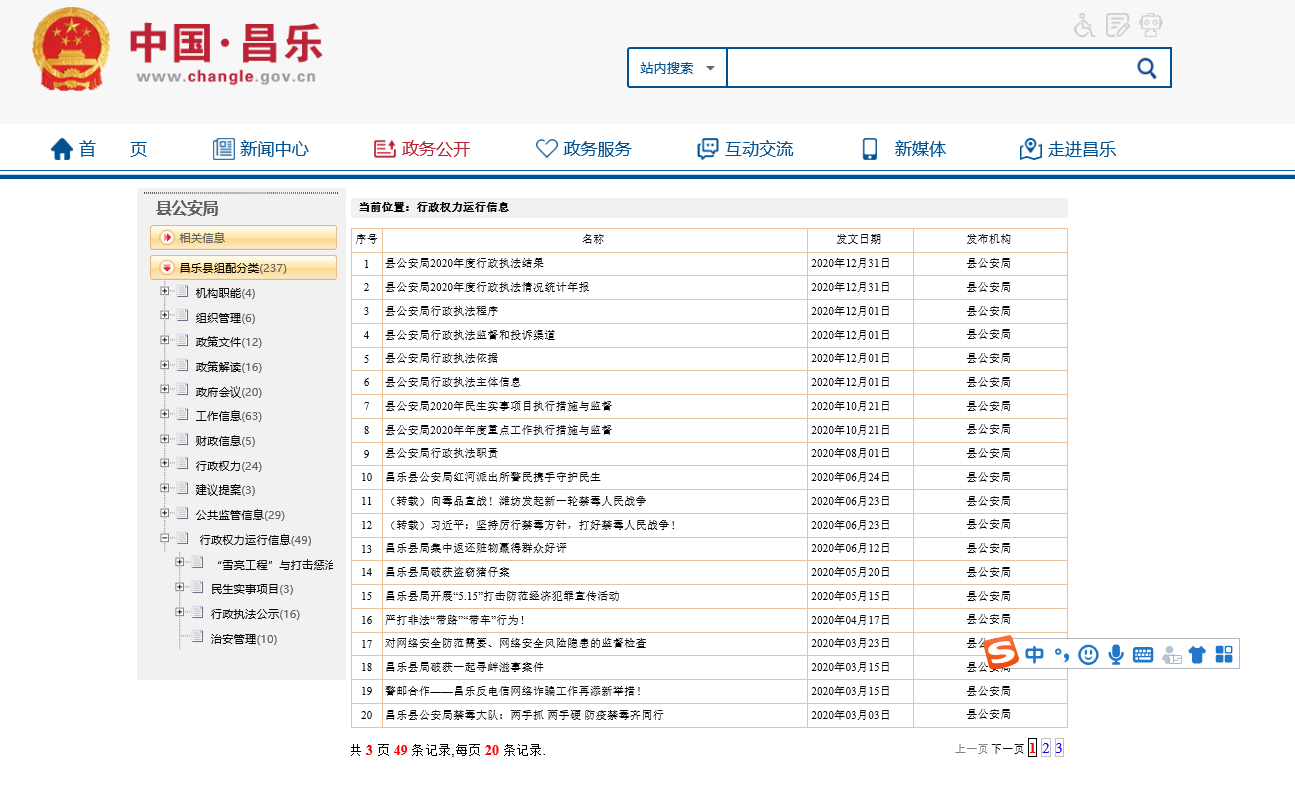Open the 新闻中心 navigation menu
The image size is (1295, 799).
pos(261,149)
